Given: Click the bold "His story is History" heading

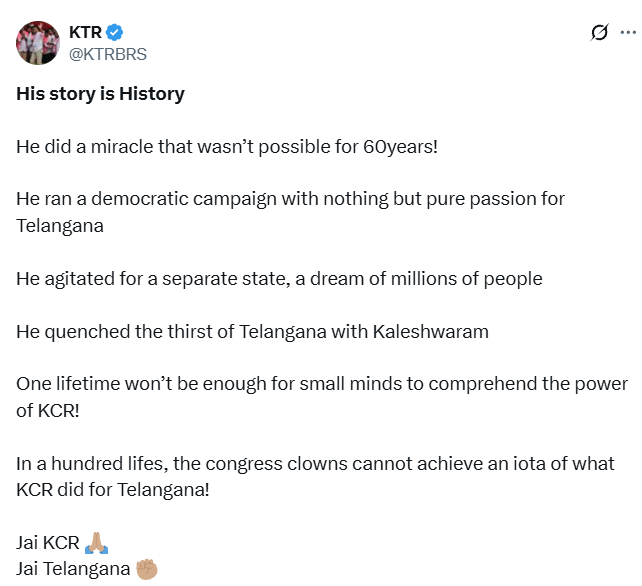Looking at the screenshot, I should click(100, 94).
